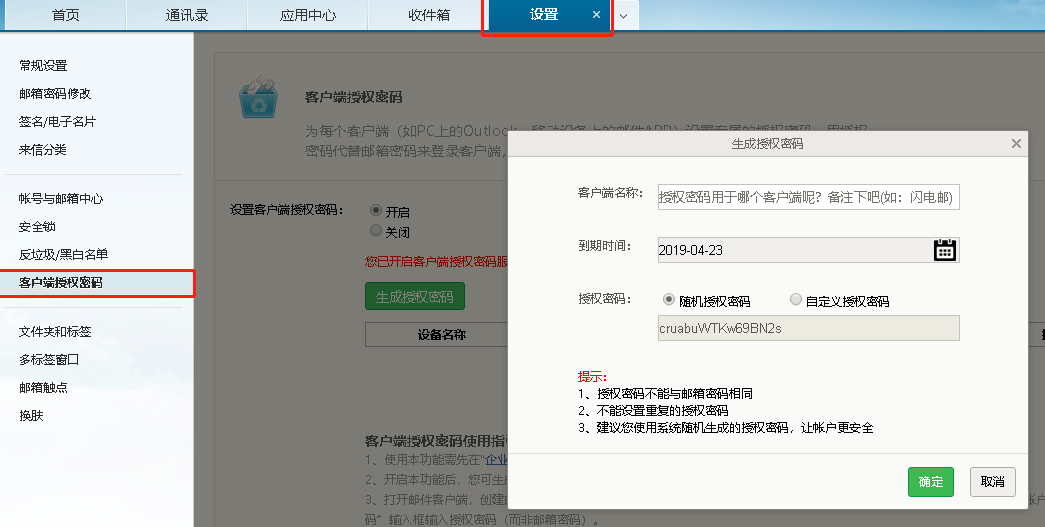Select the 自定义授权密码 radio option
Image resolution: width=1045 pixels, height=527 pixels.
point(796,300)
